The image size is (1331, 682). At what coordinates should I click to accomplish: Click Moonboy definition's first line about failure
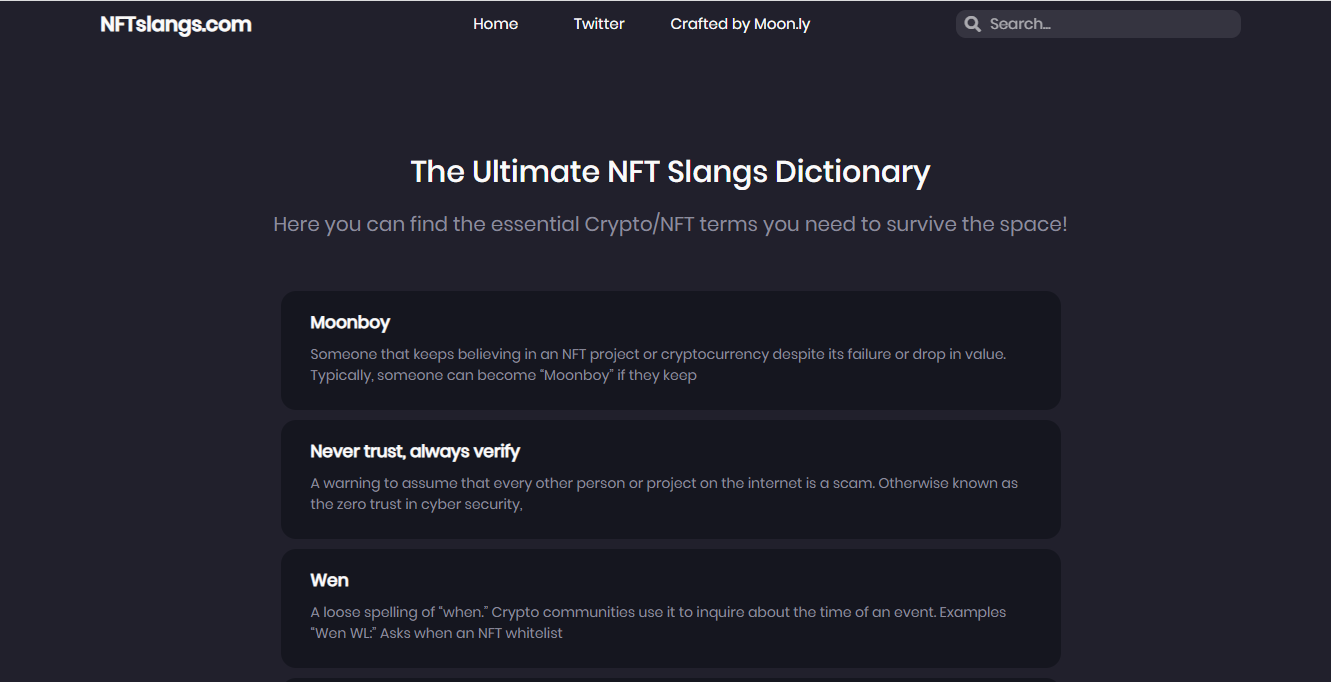(x=658, y=354)
